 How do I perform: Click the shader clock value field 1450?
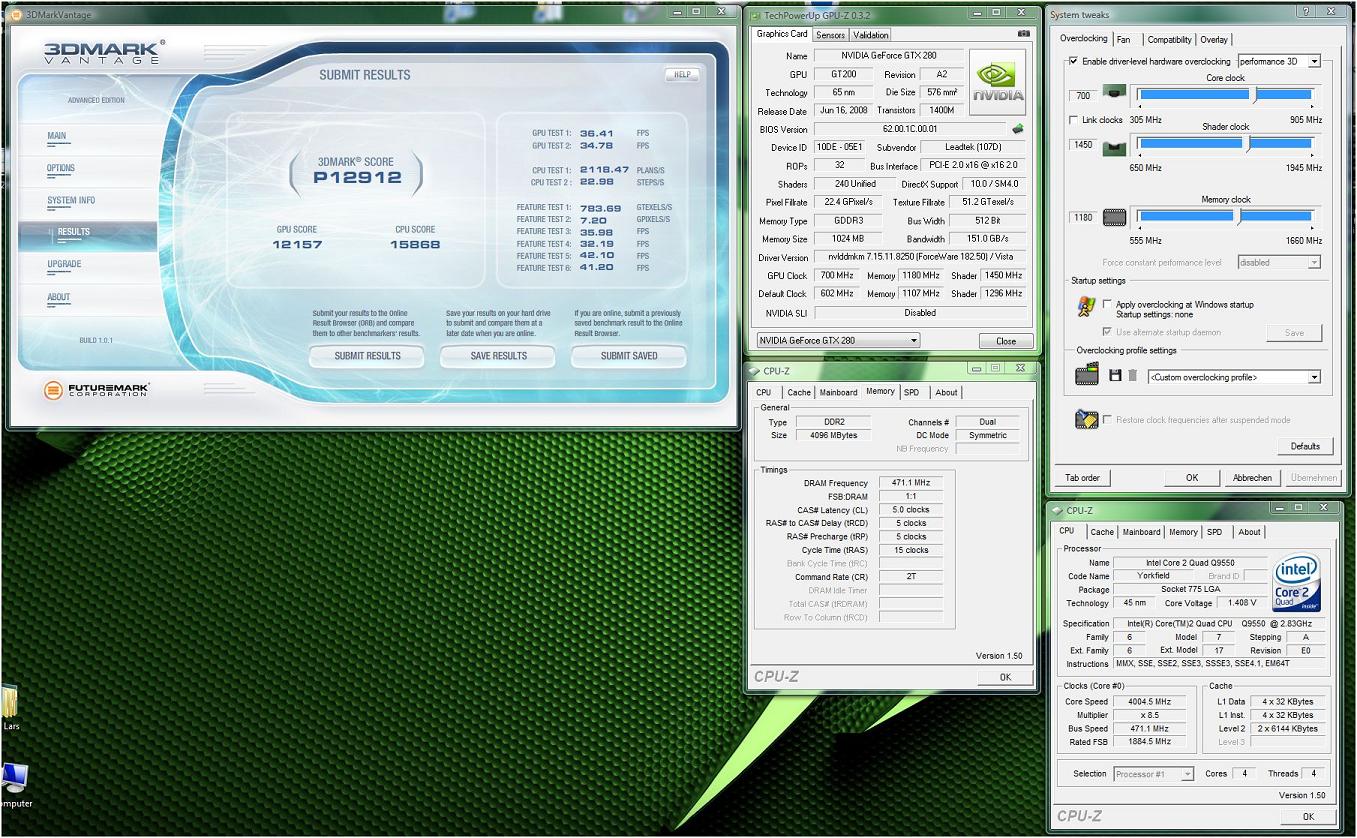coord(1083,145)
